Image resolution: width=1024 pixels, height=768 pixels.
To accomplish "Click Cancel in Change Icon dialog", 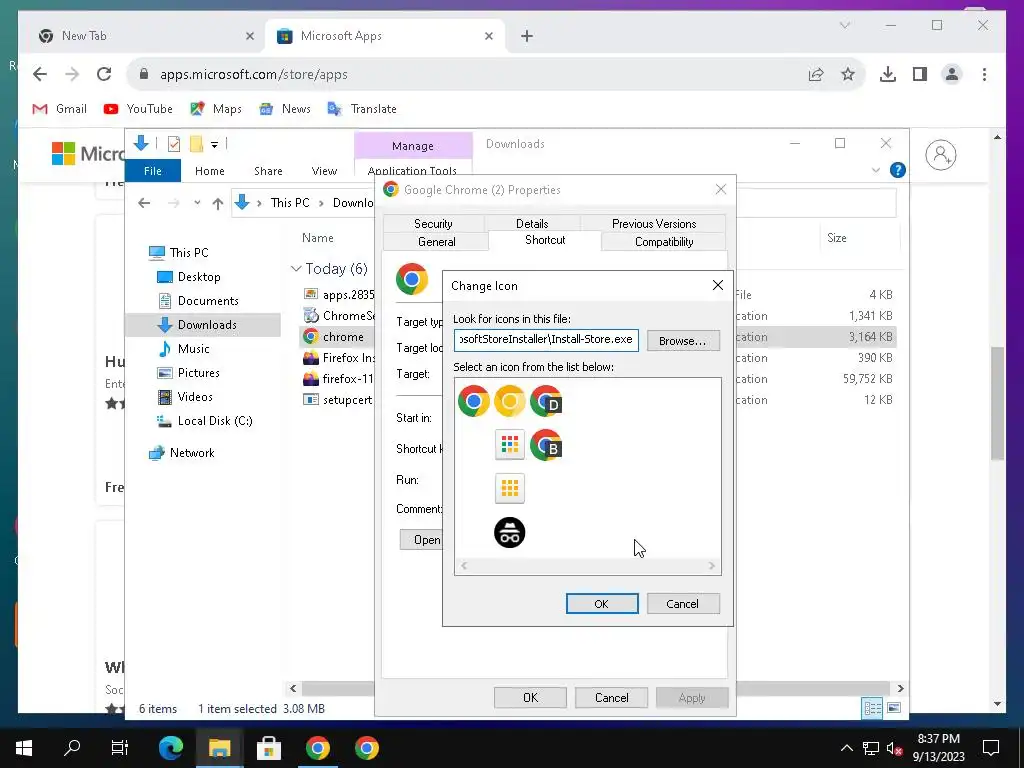I will (x=682, y=604).
